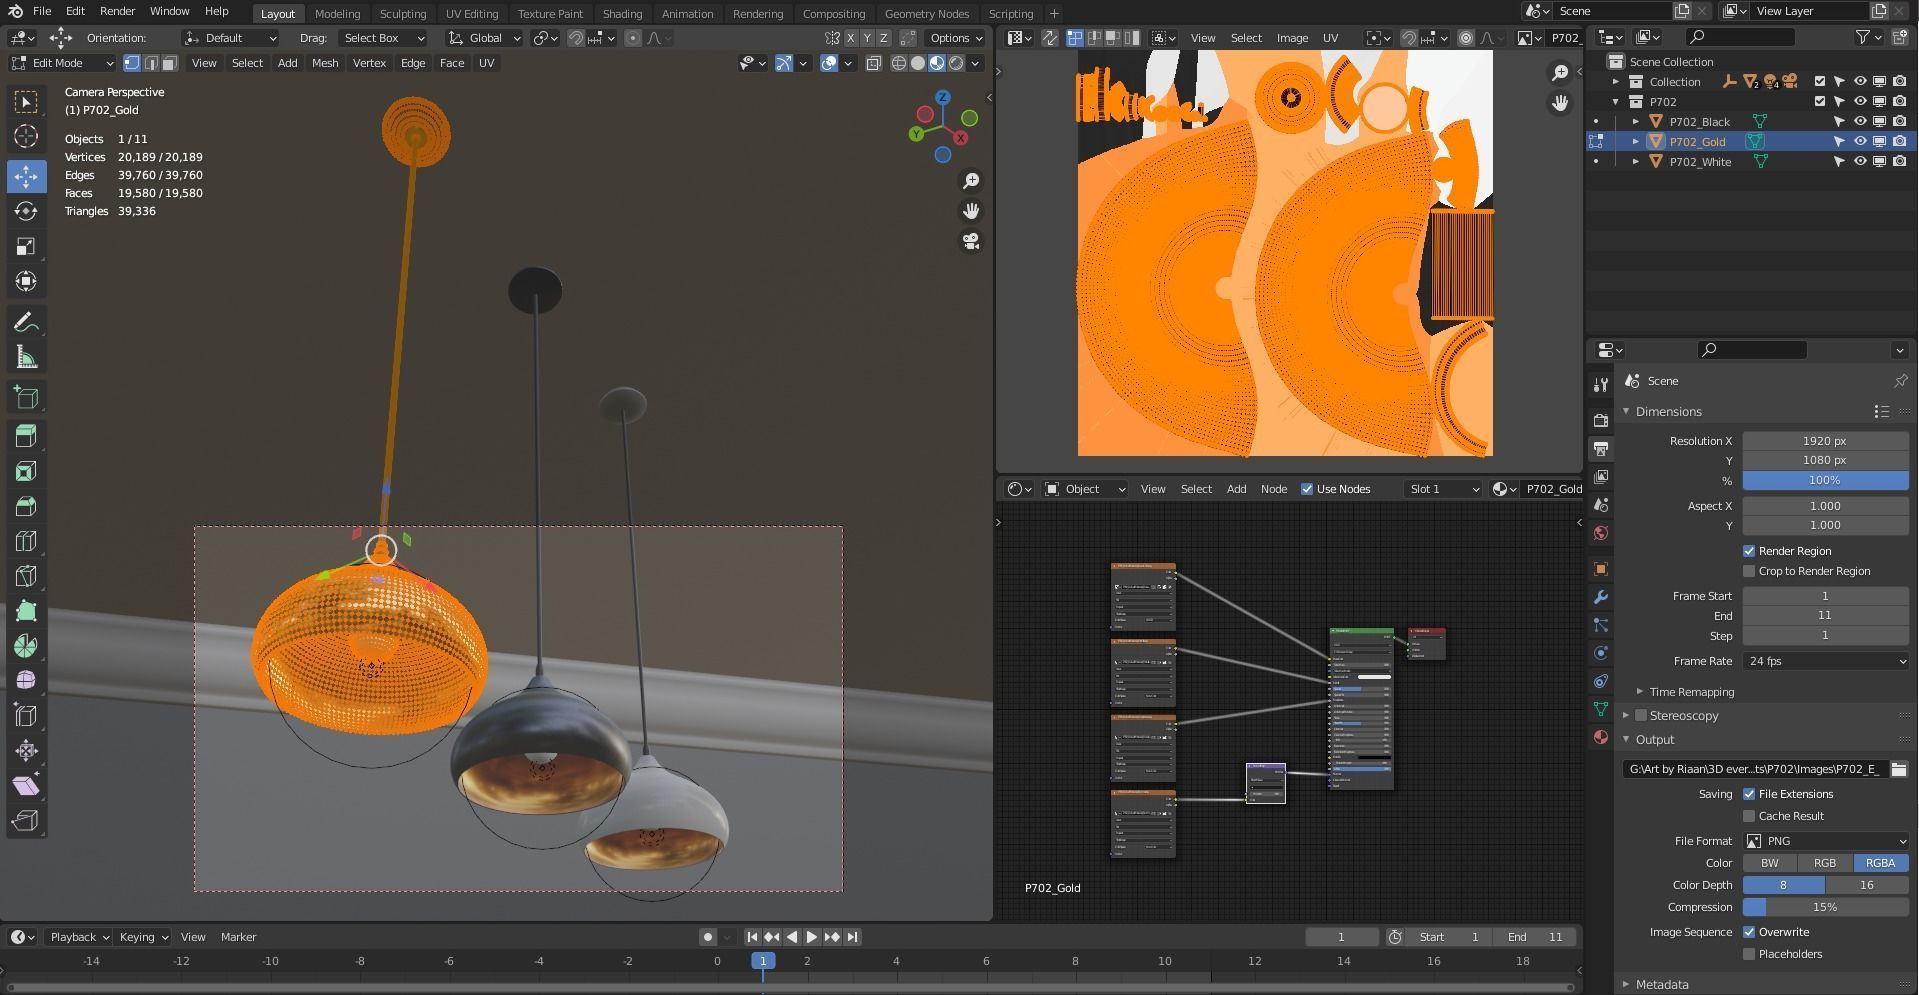The image size is (1919, 995).
Task: Select the Add Cube tool
Action: click(26, 397)
